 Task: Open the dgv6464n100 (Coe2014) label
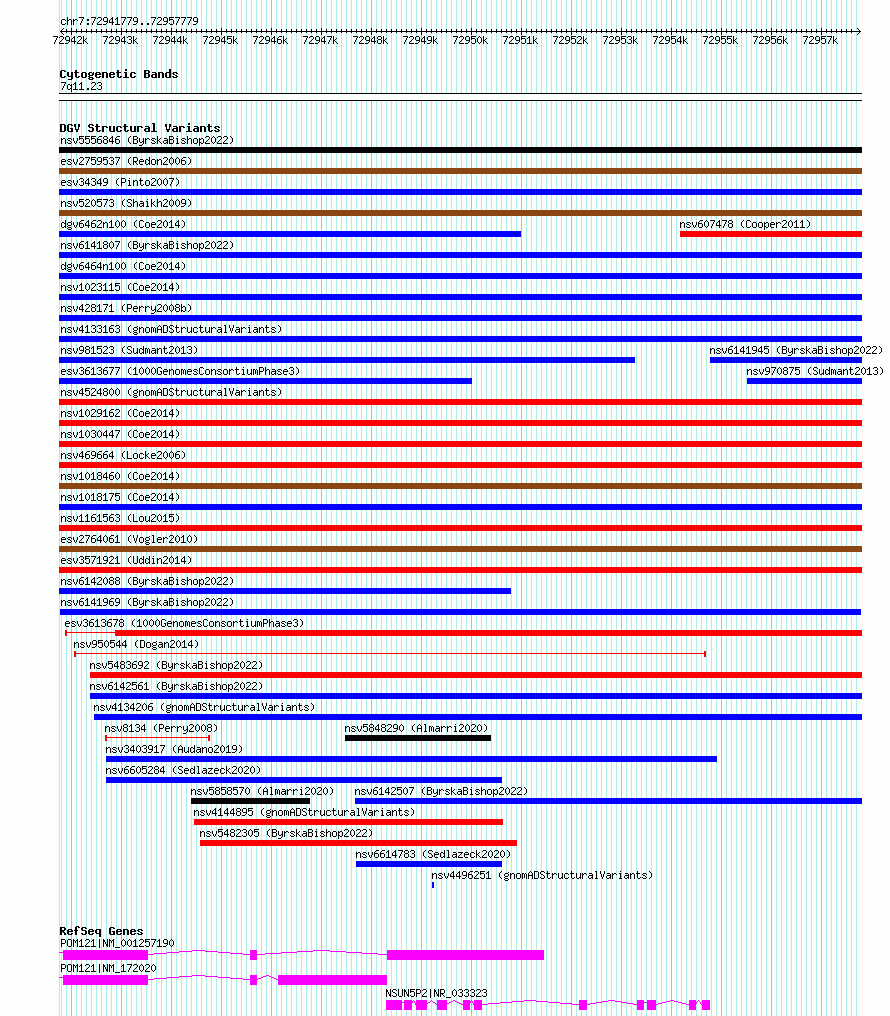[123, 266]
